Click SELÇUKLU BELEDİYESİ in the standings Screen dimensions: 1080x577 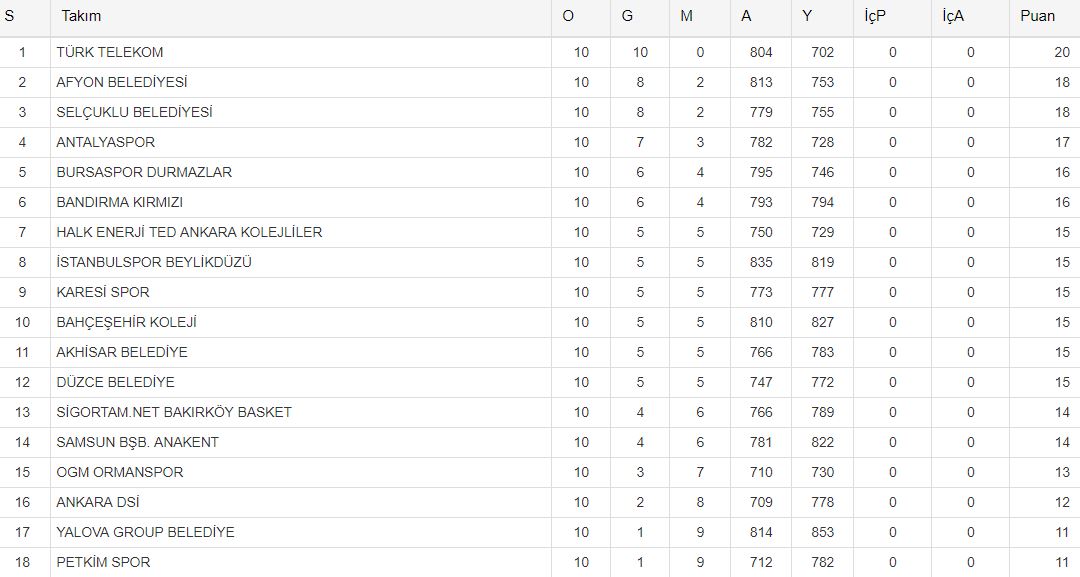(134, 112)
